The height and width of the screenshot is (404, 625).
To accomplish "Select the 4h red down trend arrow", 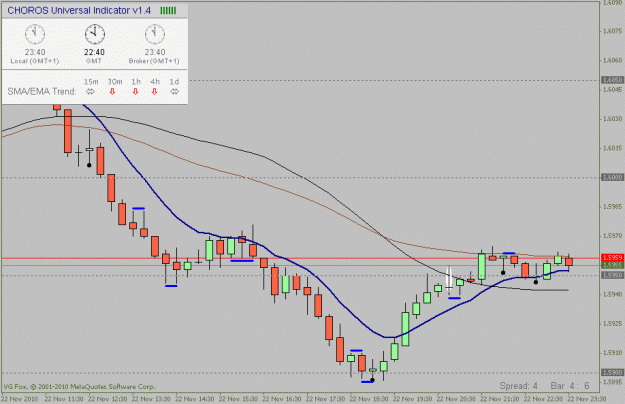I will (154, 92).
